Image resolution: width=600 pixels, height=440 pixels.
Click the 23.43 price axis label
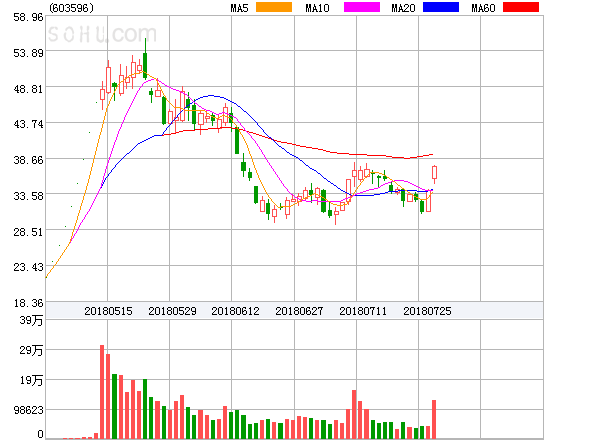pyautogui.click(x=28, y=267)
